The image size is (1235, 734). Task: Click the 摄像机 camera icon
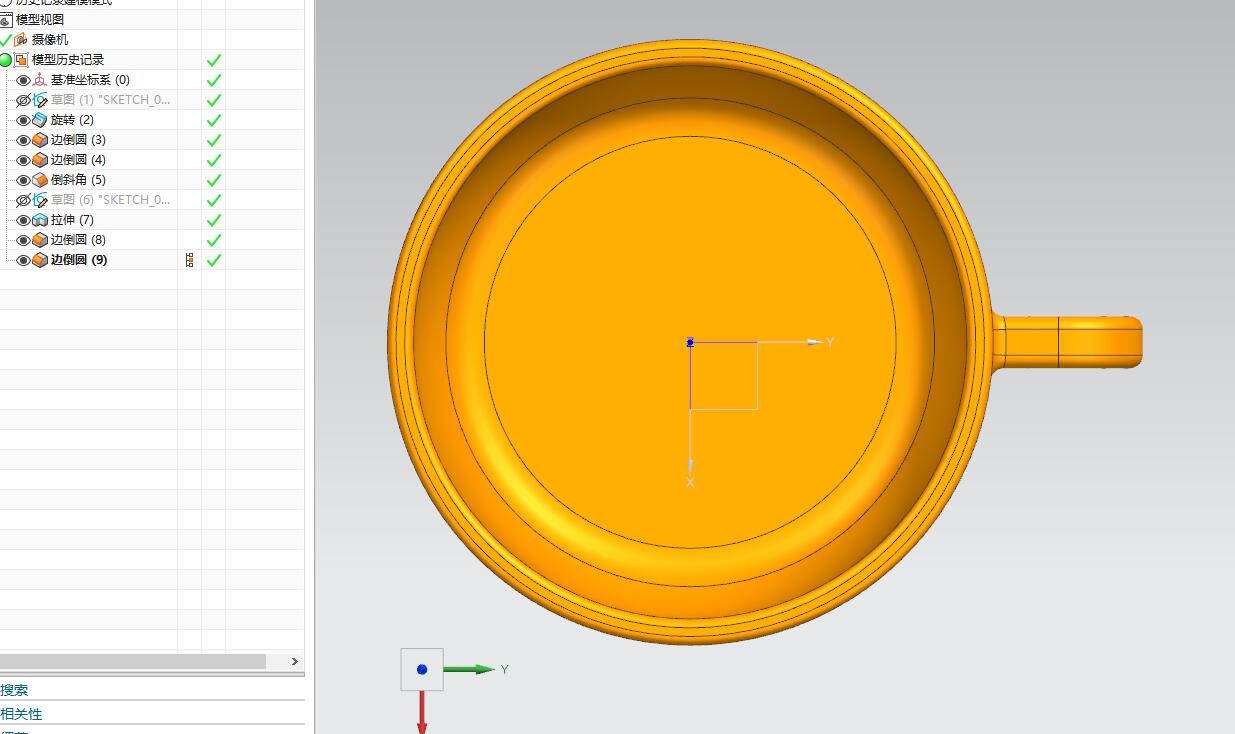(21, 40)
